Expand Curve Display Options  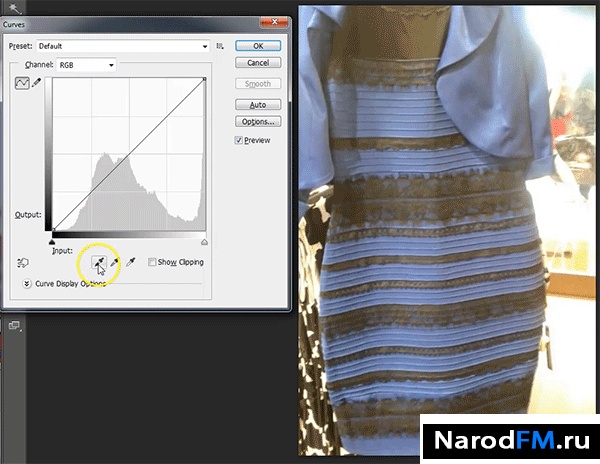26,284
